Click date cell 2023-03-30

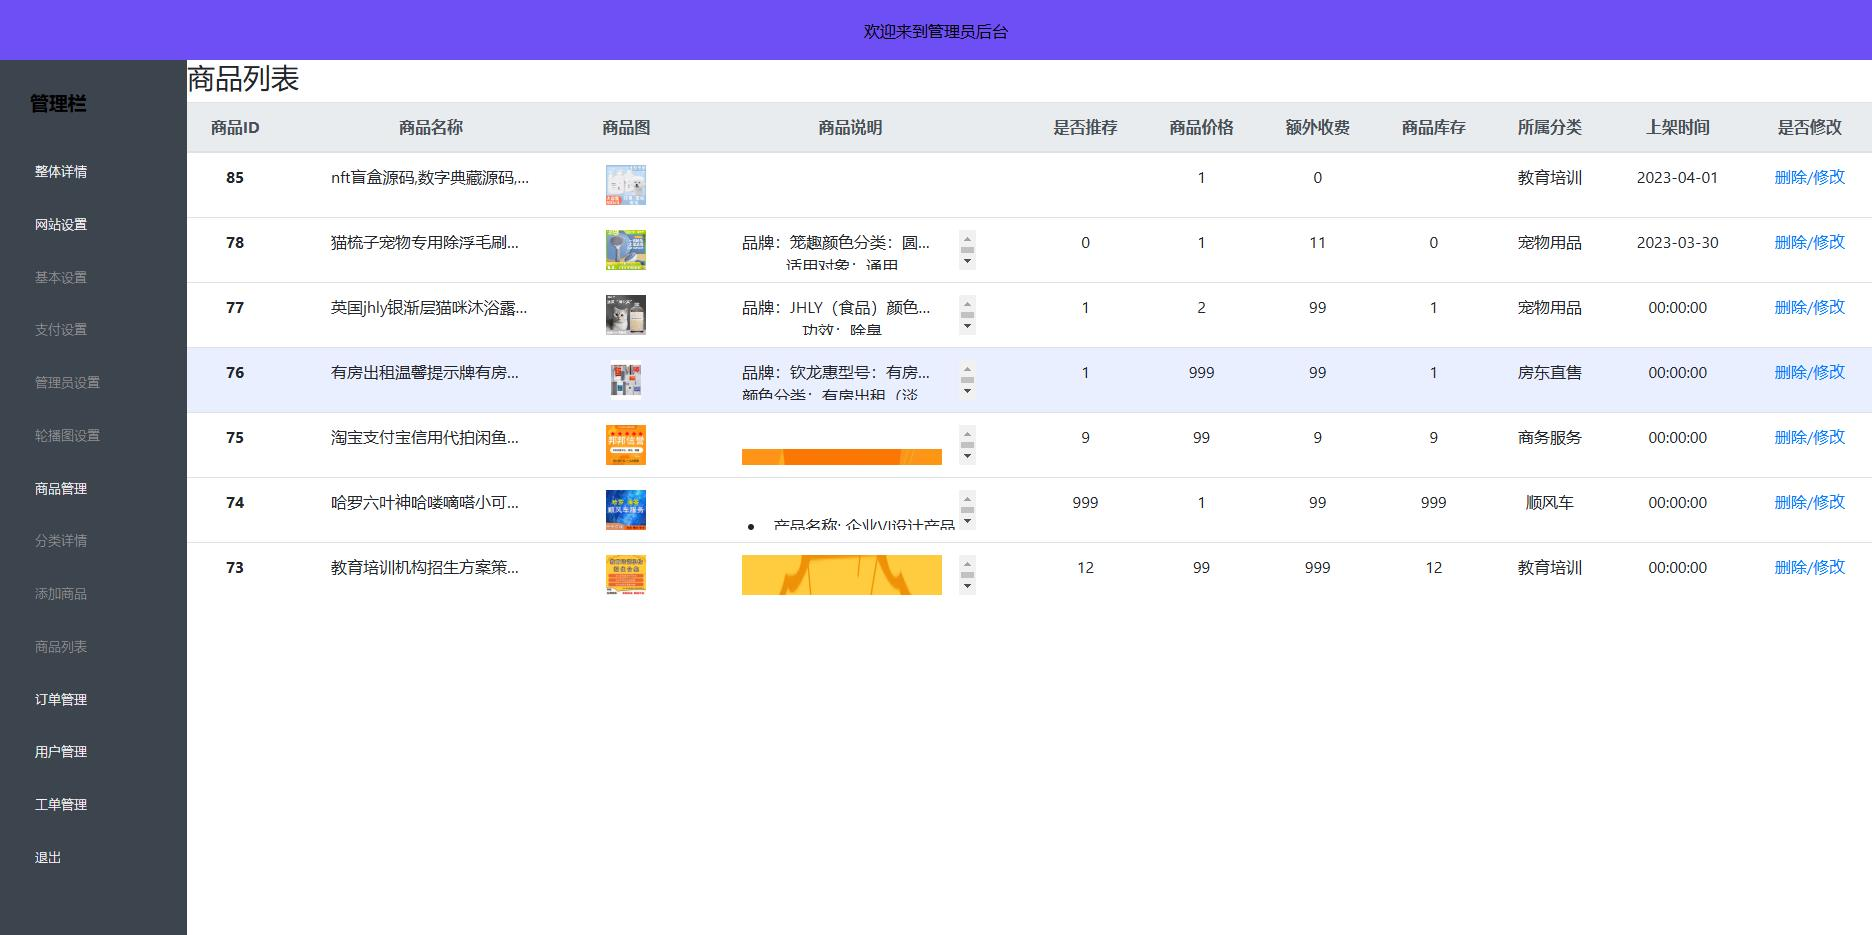tap(1677, 243)
